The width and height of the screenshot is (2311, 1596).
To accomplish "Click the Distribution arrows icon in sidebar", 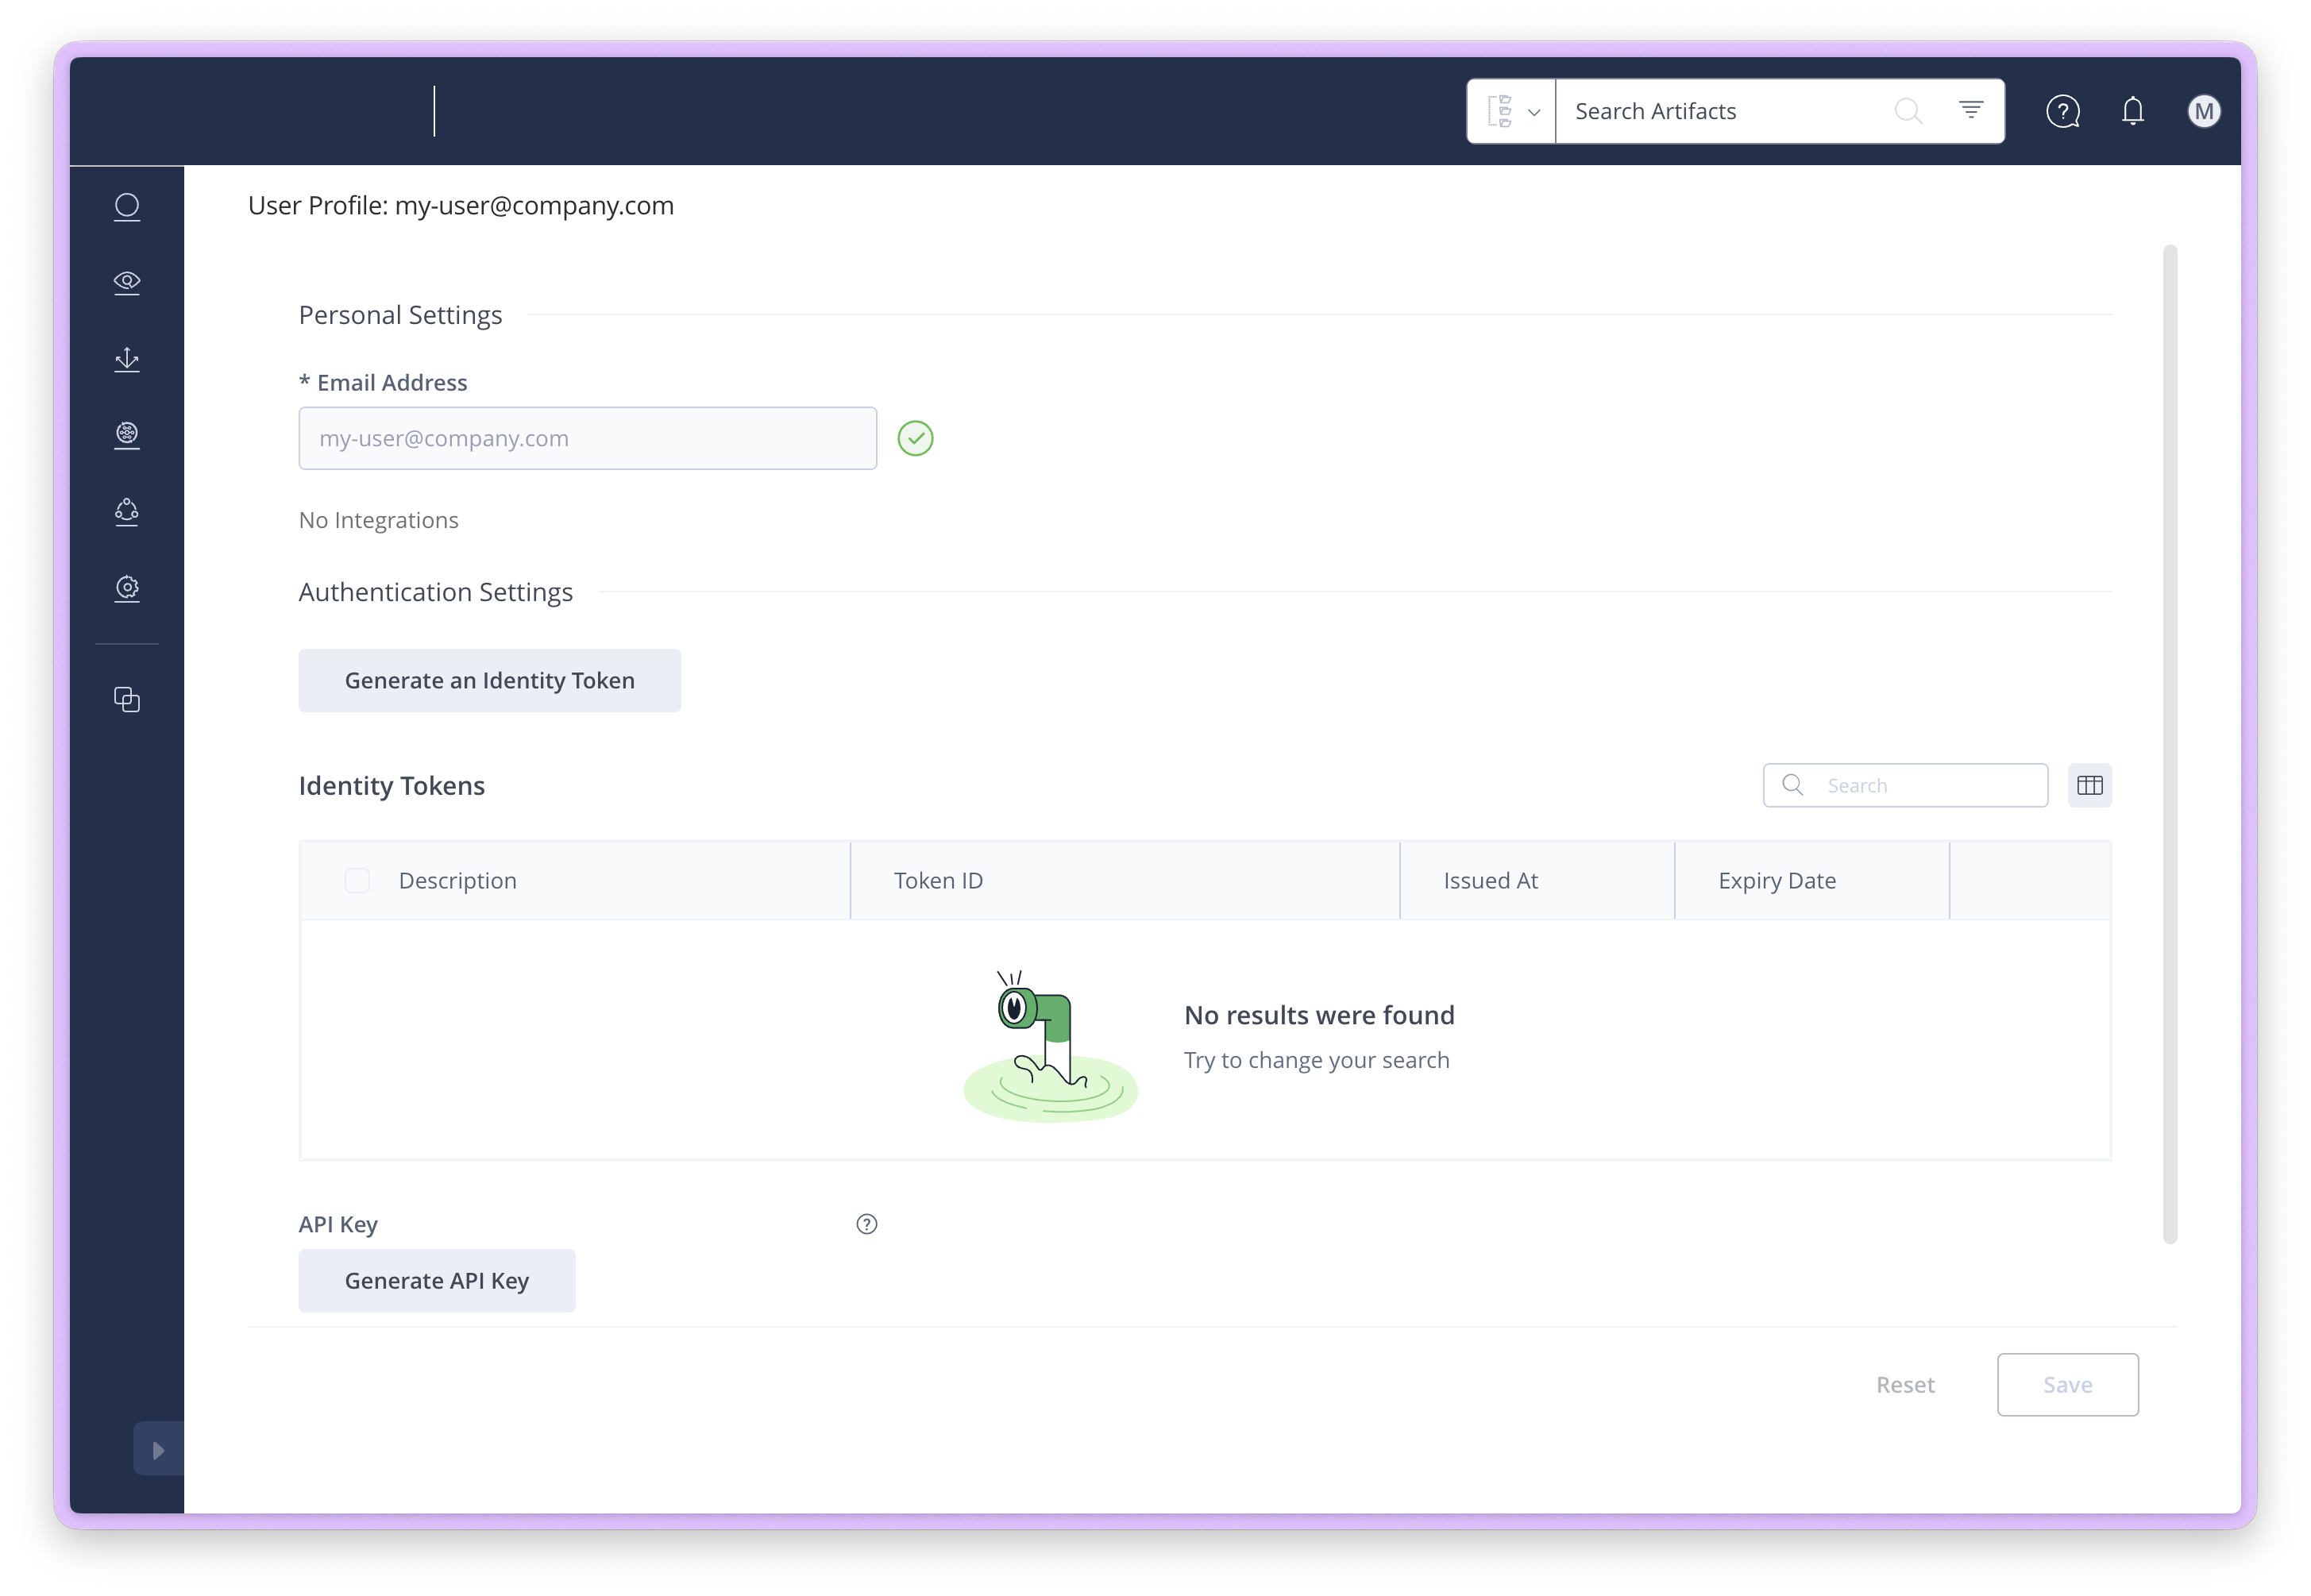I will click(x=127, y=359).
